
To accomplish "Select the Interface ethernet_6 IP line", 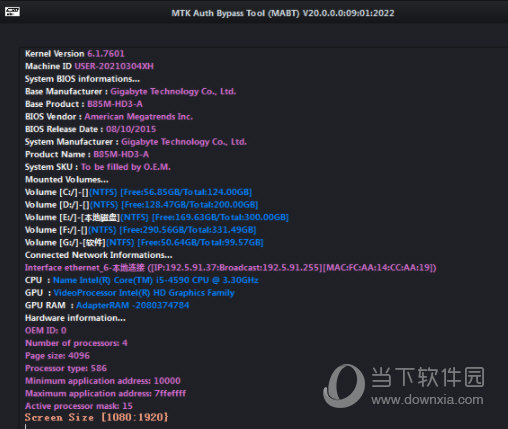I will point(231,268).
